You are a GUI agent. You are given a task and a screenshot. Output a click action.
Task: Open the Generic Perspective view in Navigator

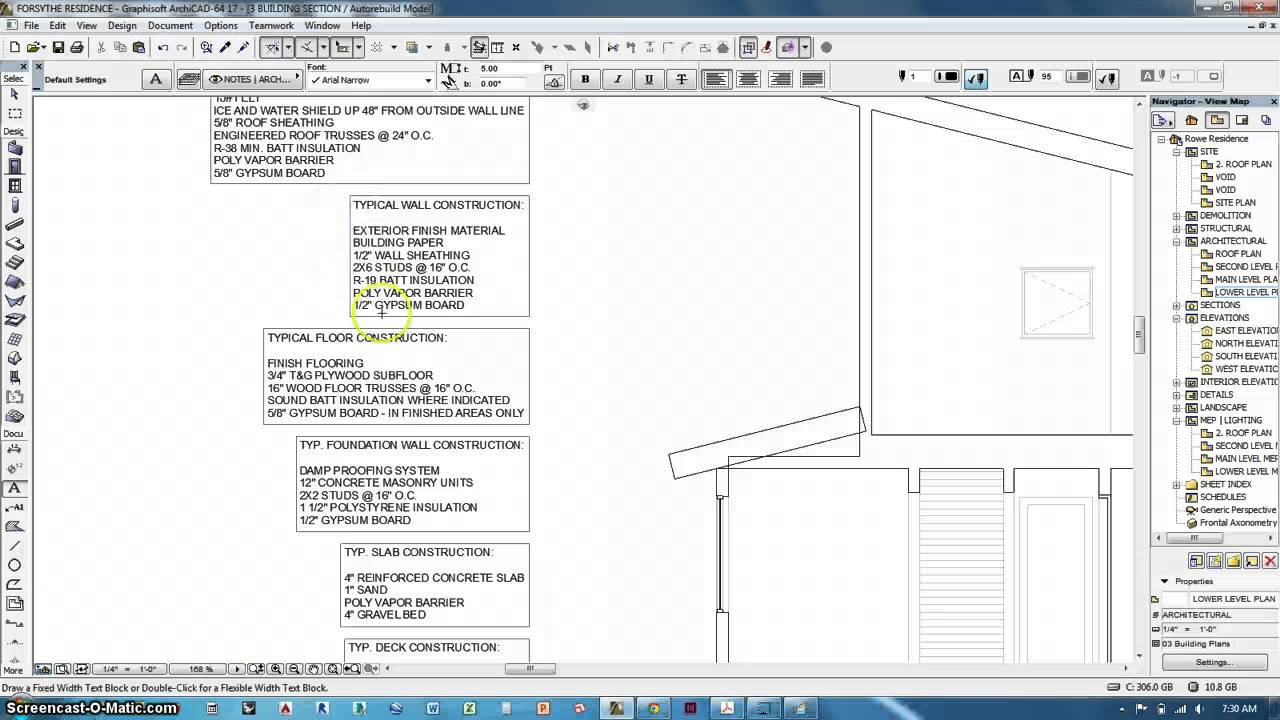pos(1231,510)
